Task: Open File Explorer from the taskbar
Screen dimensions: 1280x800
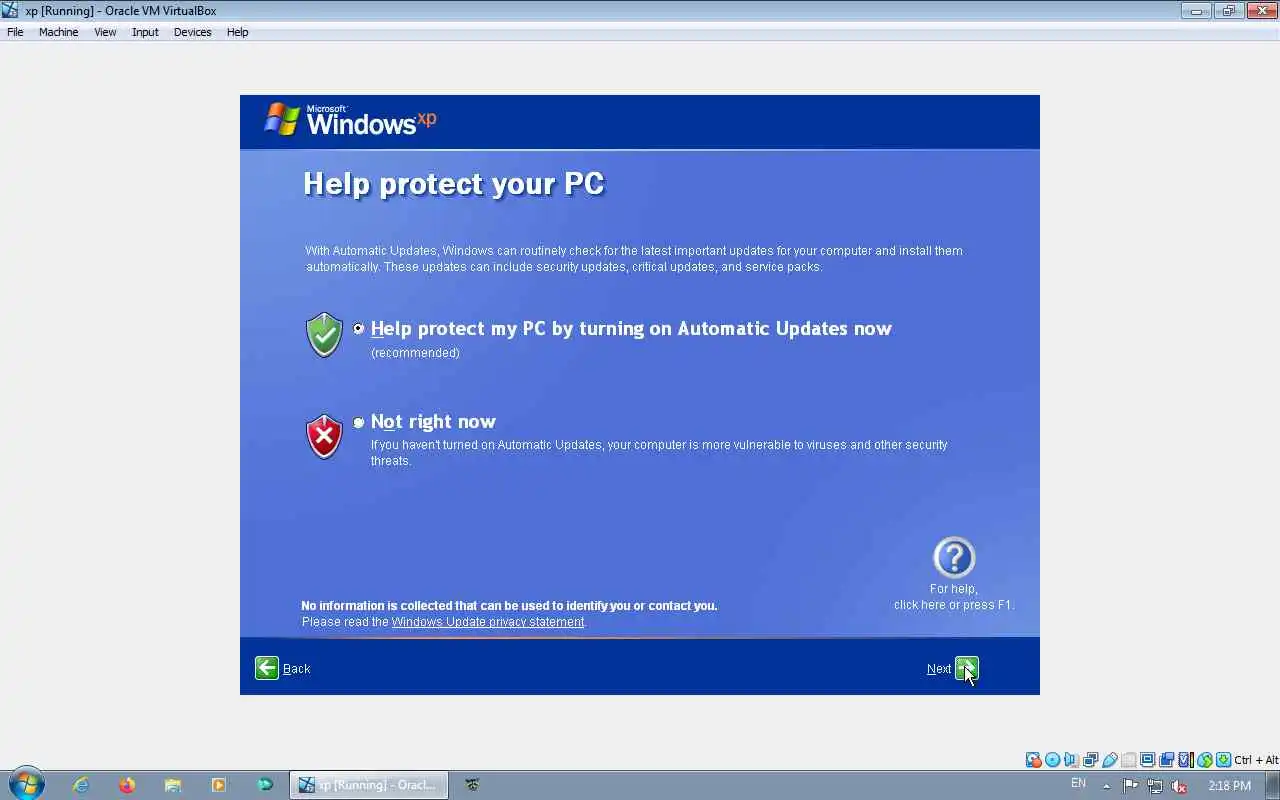Action: 173,785
